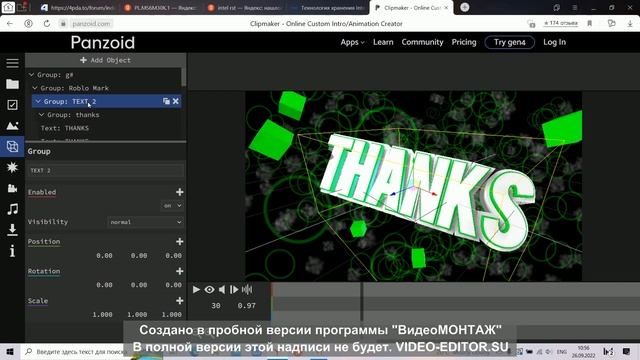Screen dimensions: 640x360
Task: Go back in browser history
Action: tap(10, 24)
